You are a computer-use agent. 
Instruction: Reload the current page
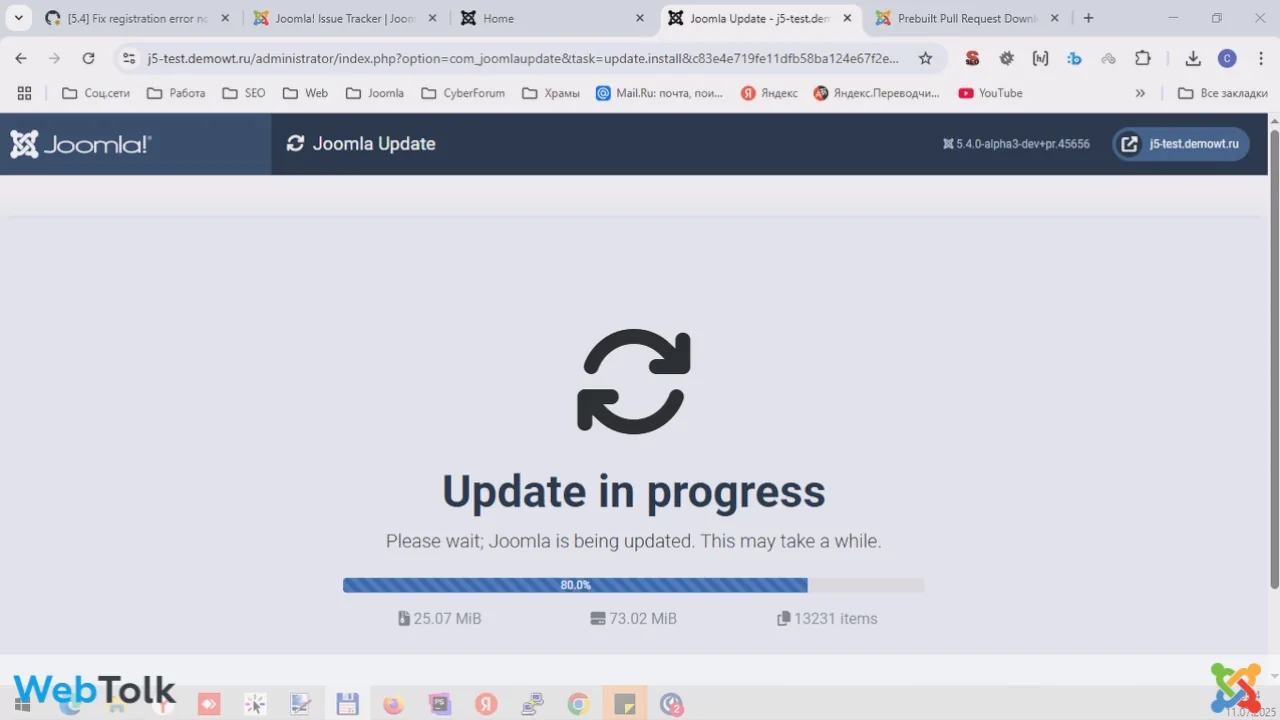coord(88,59)
